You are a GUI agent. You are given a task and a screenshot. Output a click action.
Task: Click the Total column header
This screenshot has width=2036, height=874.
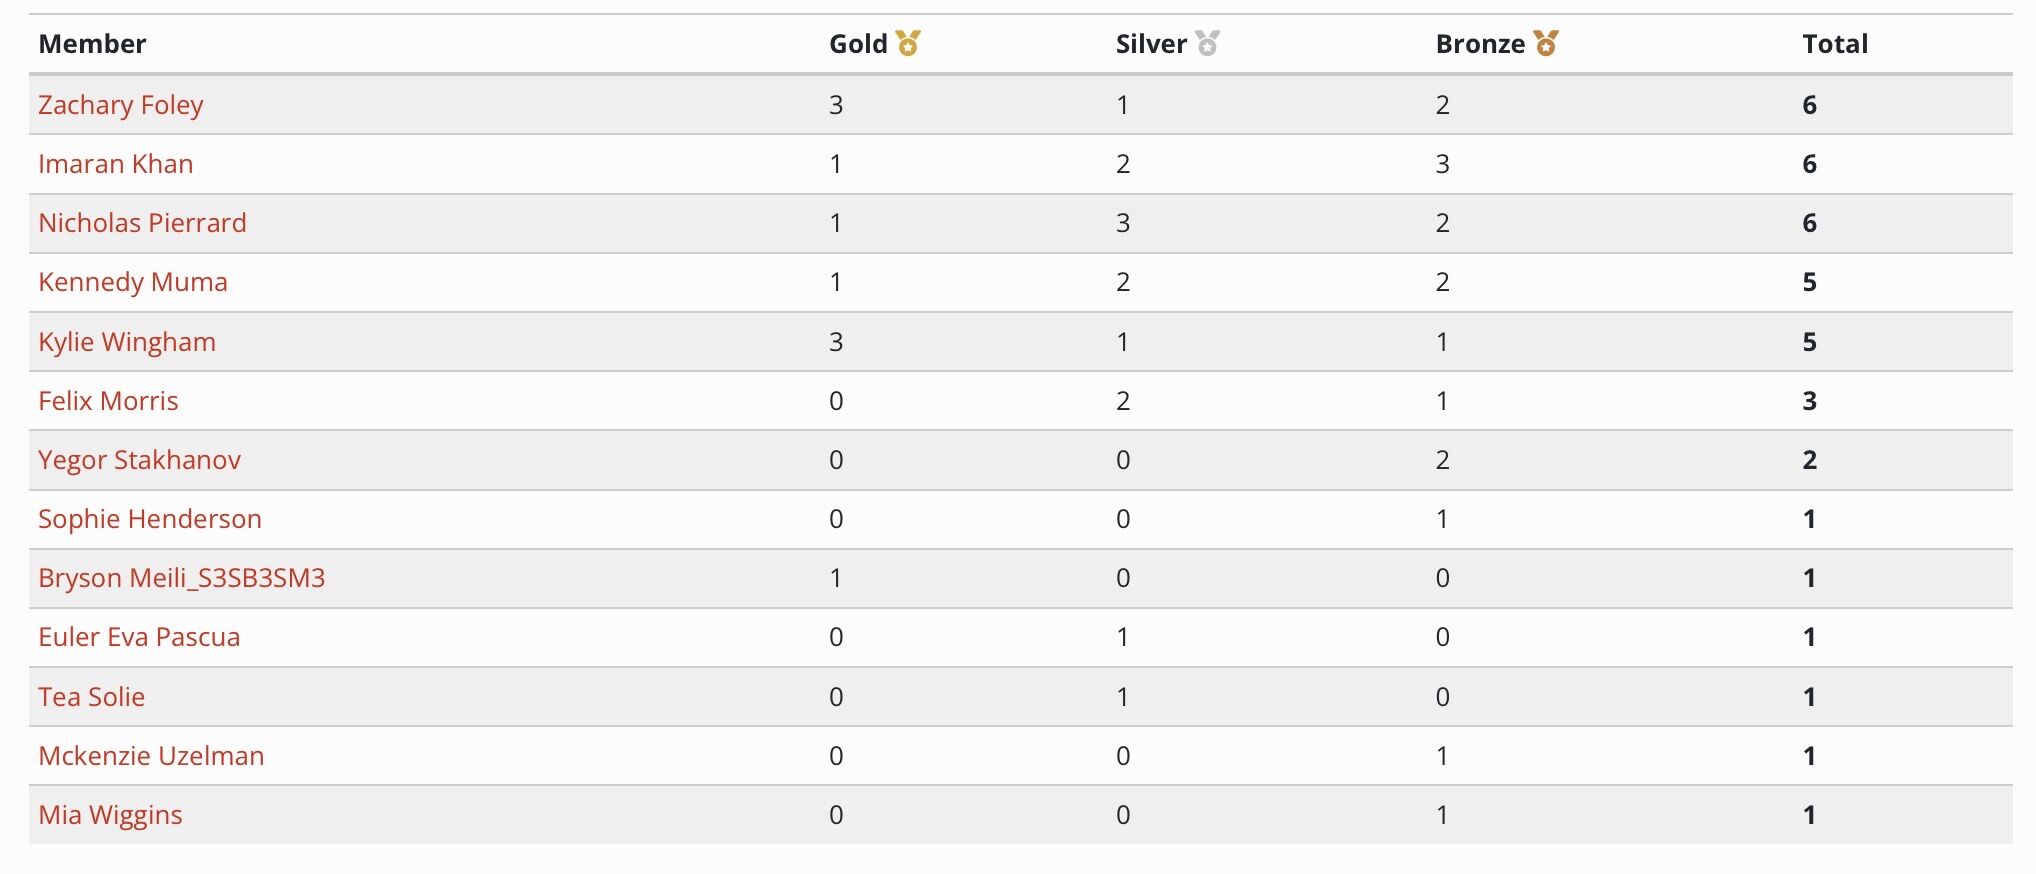[1835, 44]
